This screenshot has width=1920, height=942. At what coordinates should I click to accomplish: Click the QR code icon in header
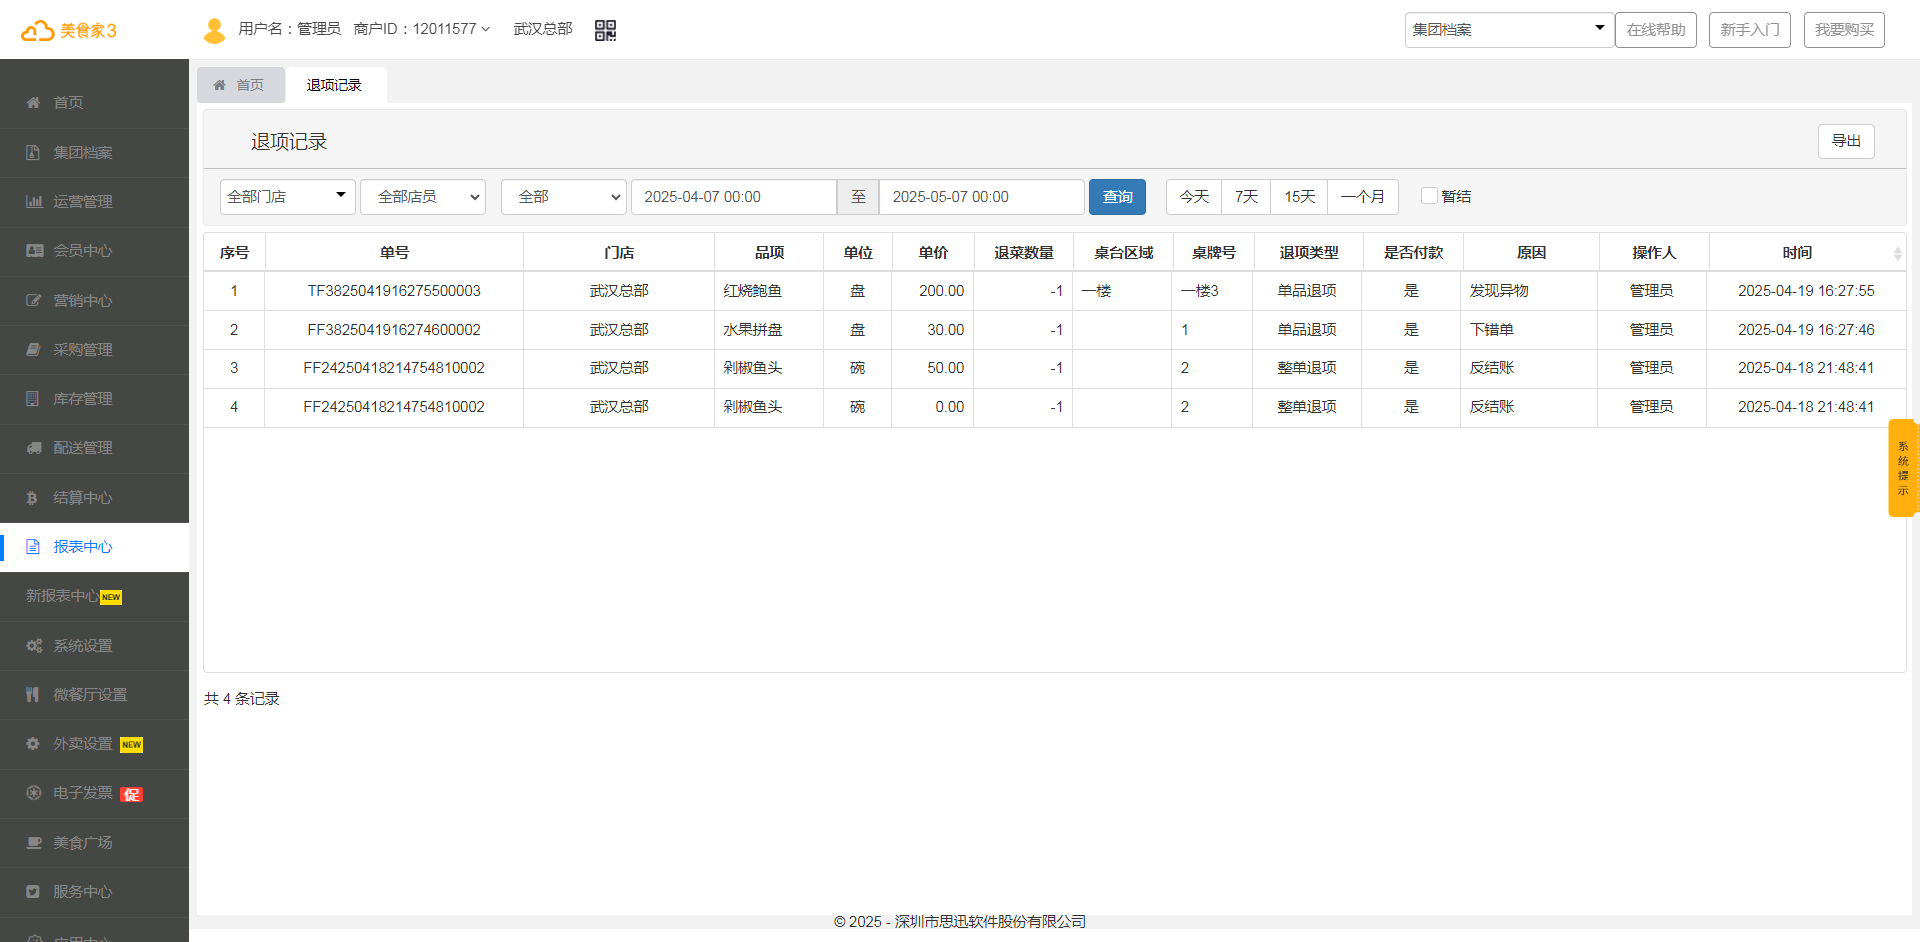605,30
